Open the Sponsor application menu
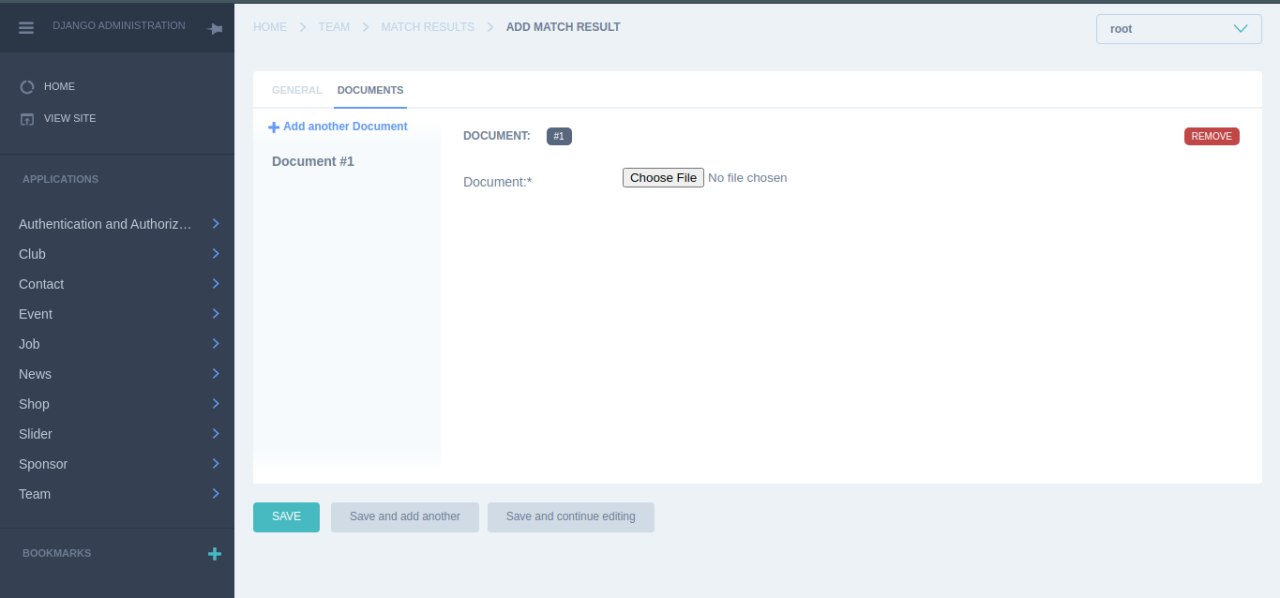The height and width of the screenshot is (598, 1280). (x=43, y=464)
